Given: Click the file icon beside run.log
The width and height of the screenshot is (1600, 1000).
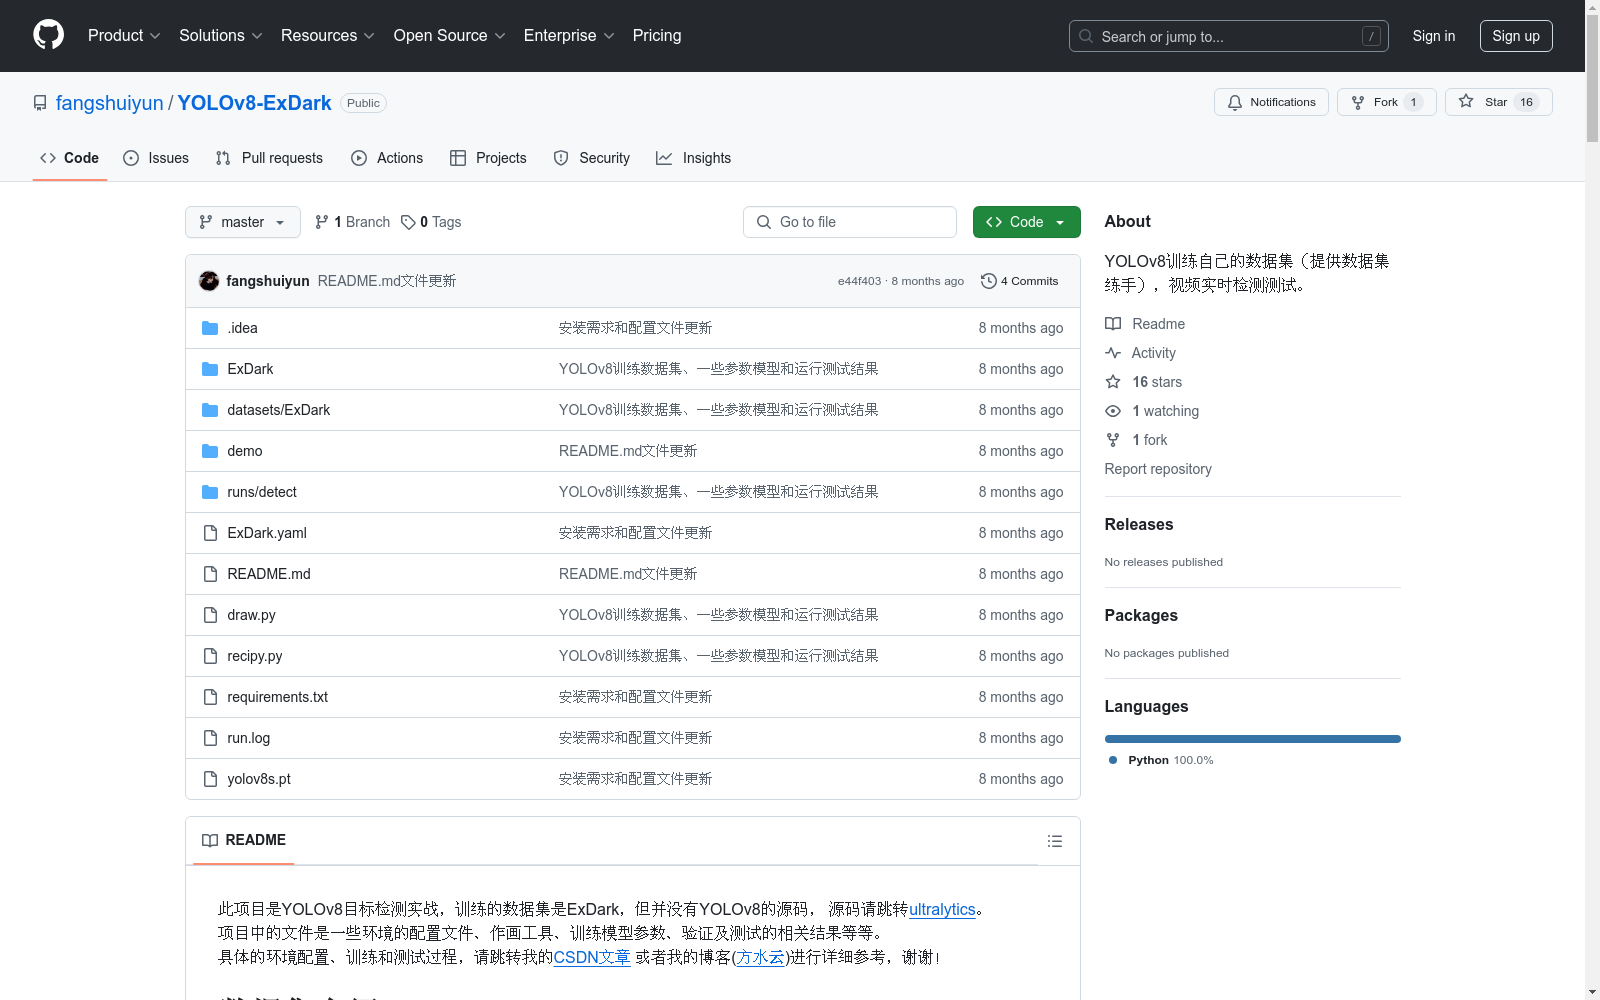Looking at the screenshot, I should pyautogui.click(x=210, y=738).
